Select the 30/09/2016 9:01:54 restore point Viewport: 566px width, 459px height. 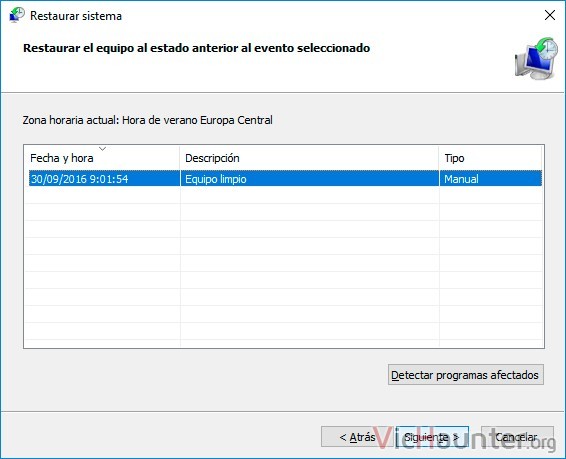(286, 179)
